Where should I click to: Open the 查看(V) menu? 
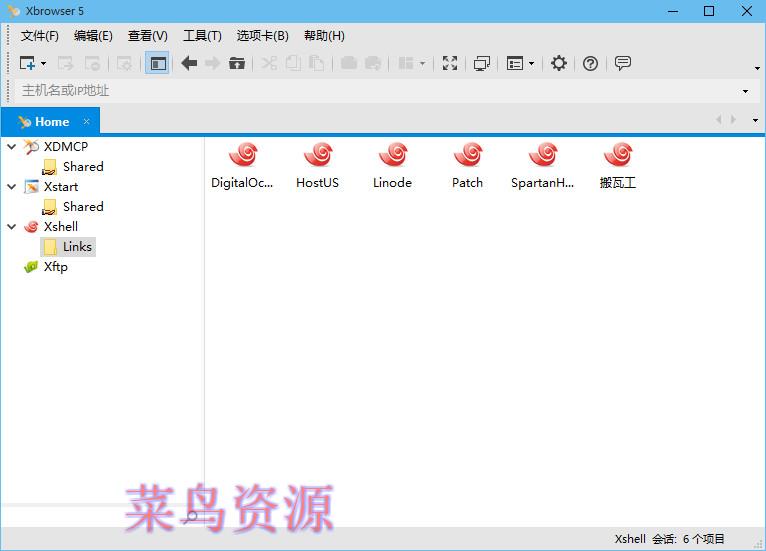pyautogui.click(x=148, y=36)
